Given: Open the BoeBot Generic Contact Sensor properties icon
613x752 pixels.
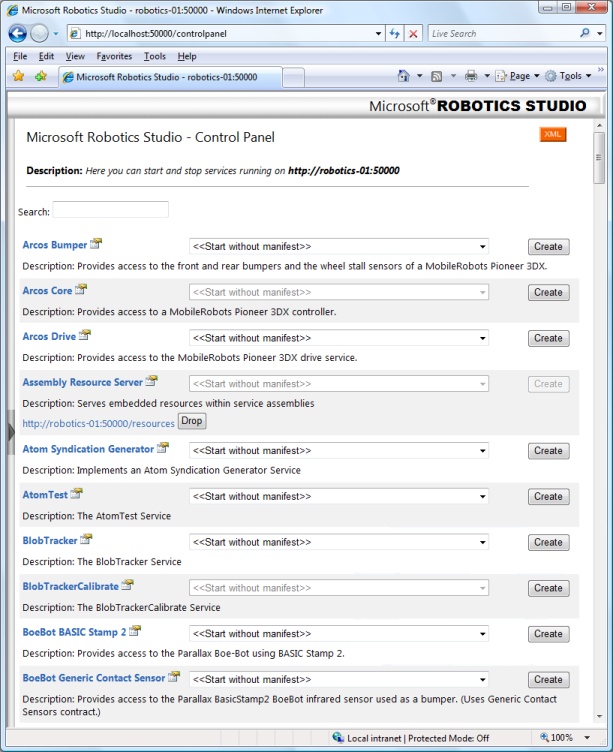Looking at the screenshot, I should click(x=174, y=676).
